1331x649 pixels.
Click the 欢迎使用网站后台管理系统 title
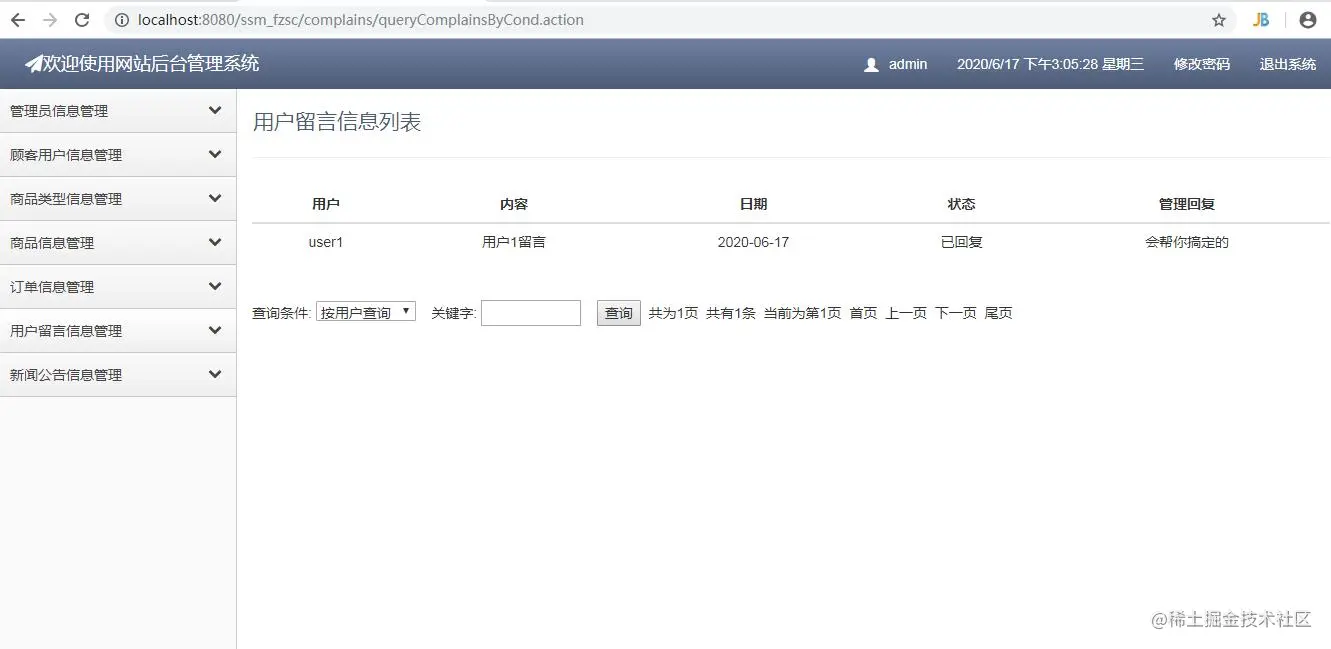click(x=151, y=64)
